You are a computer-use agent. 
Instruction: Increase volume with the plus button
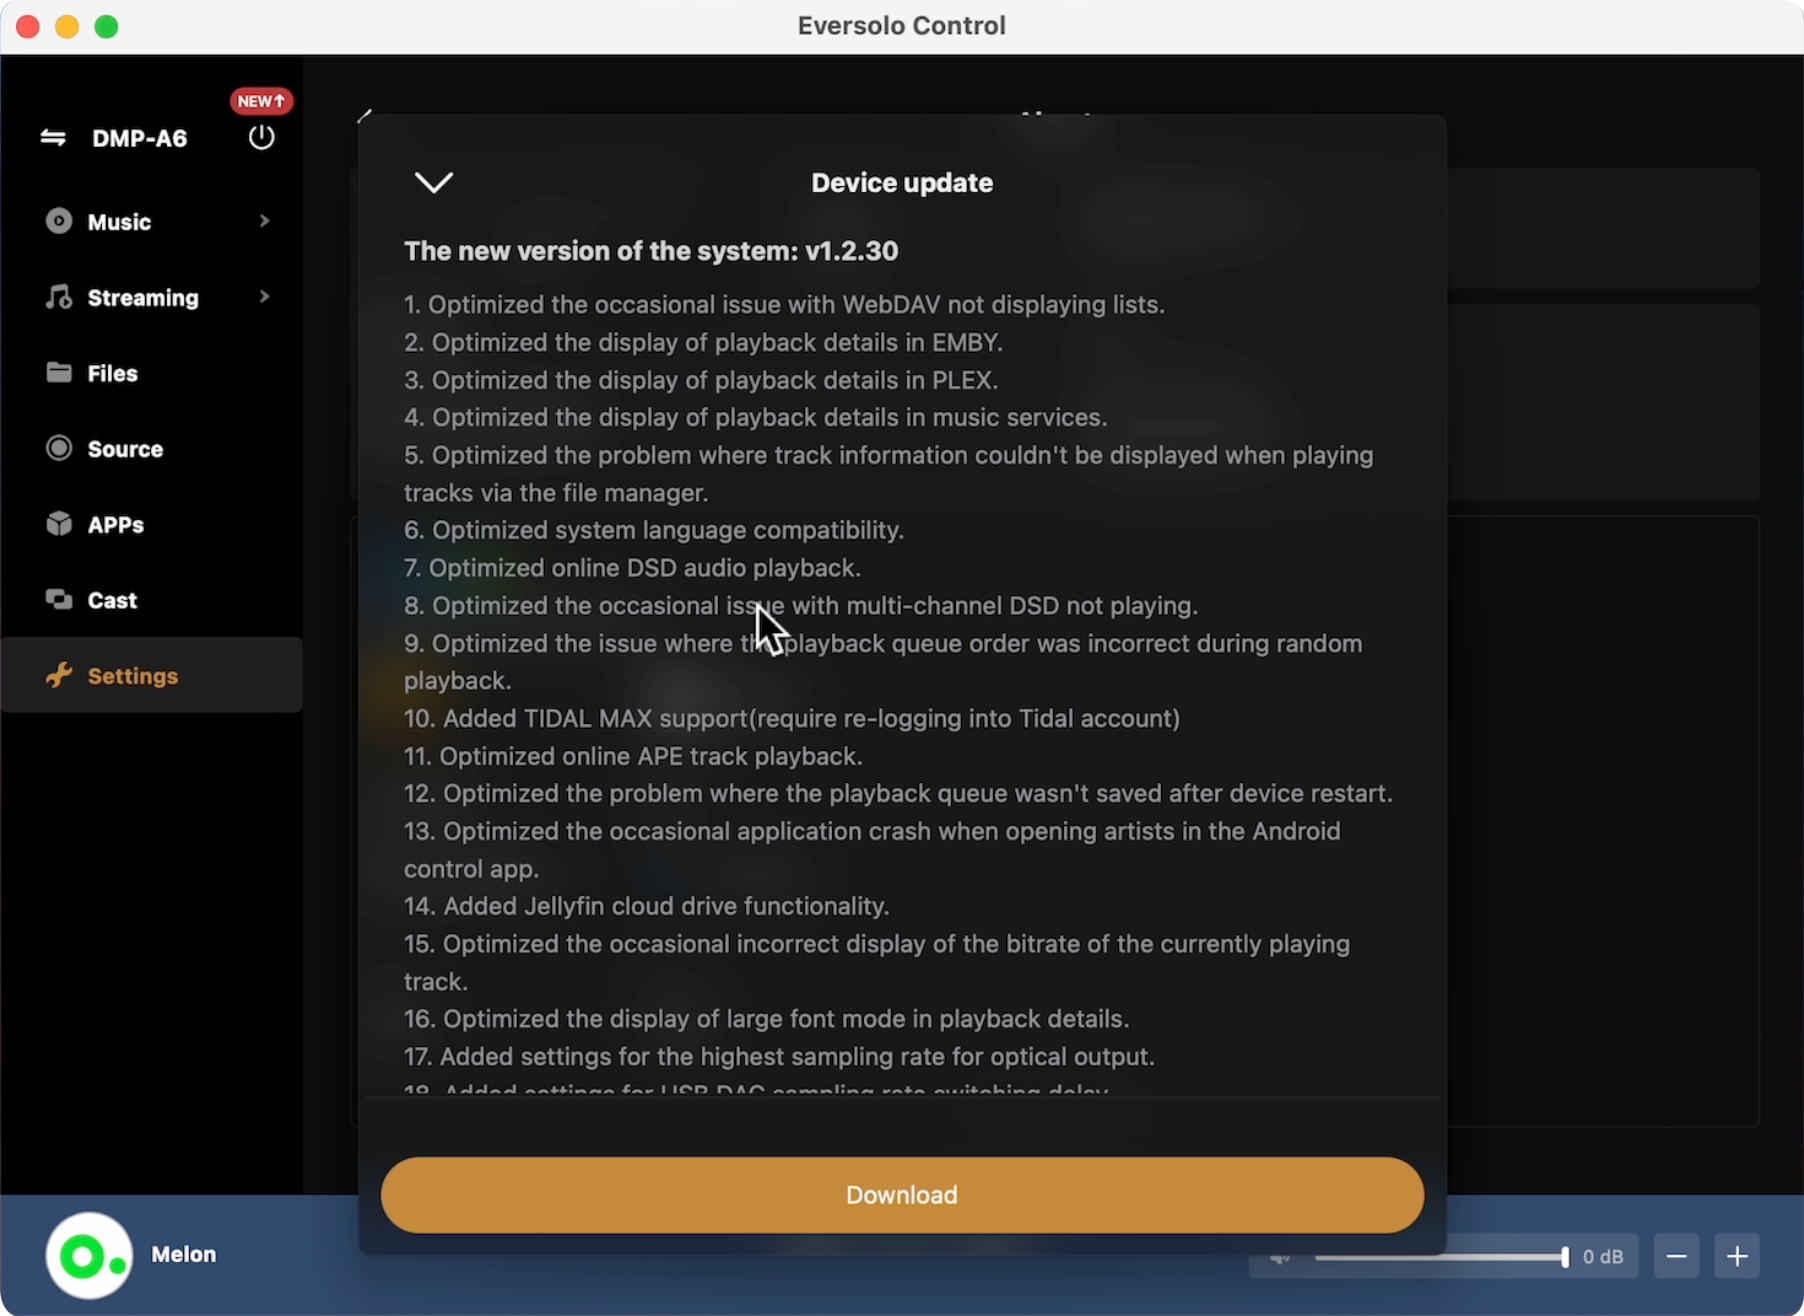pos(1737,1256)
